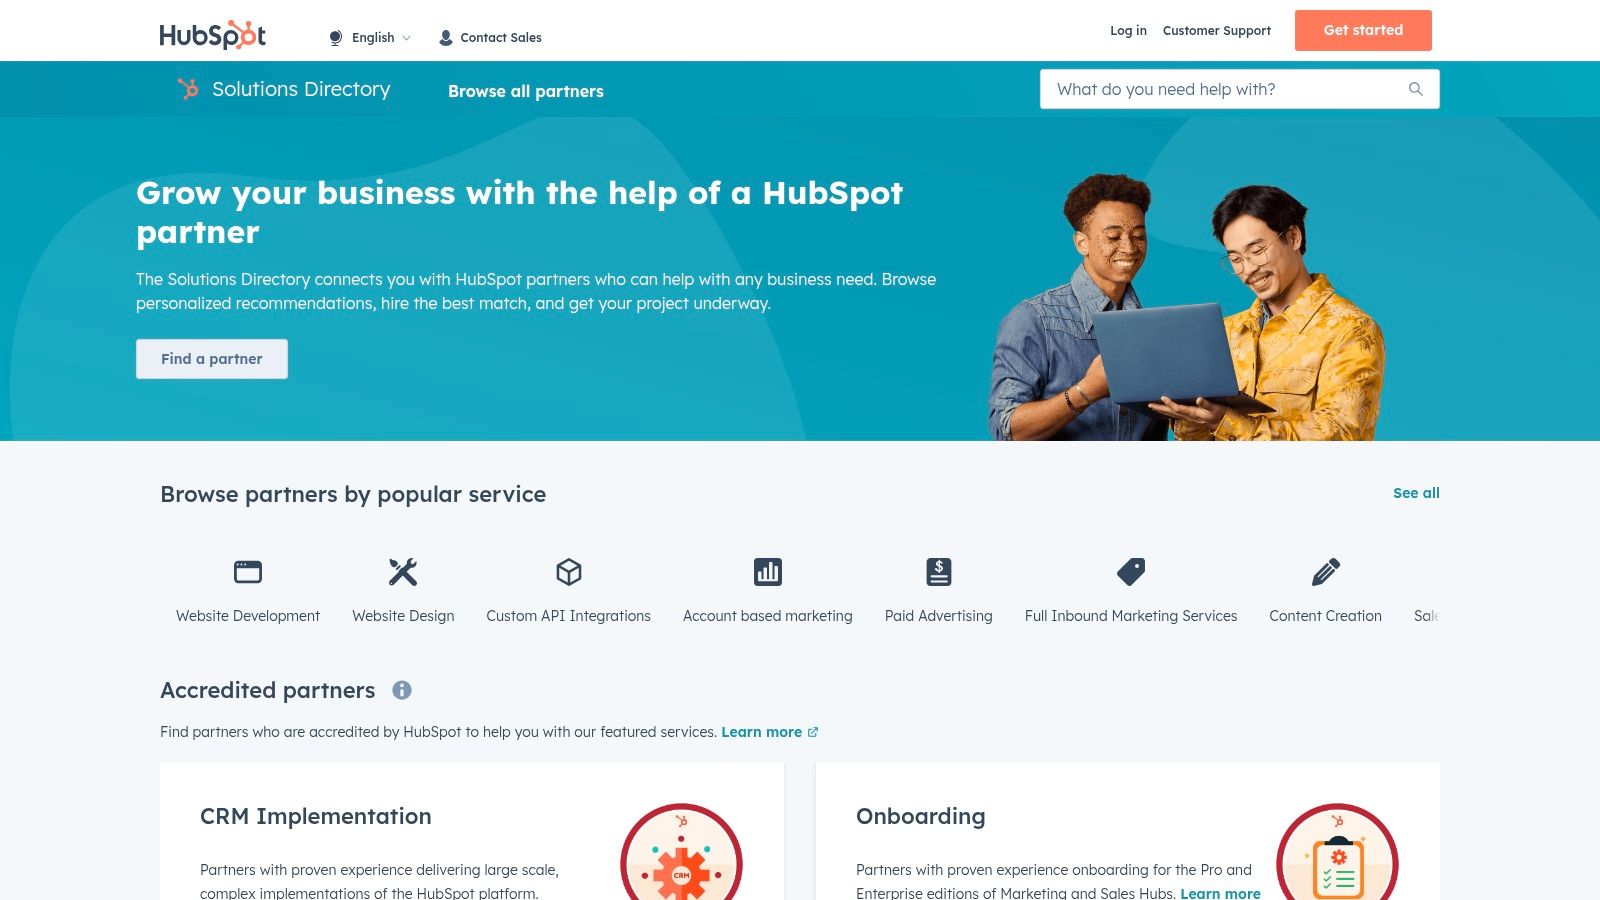Open the Browse all partners tab
The width and height of the screenshot is (1600, 900).
(526, 91)
